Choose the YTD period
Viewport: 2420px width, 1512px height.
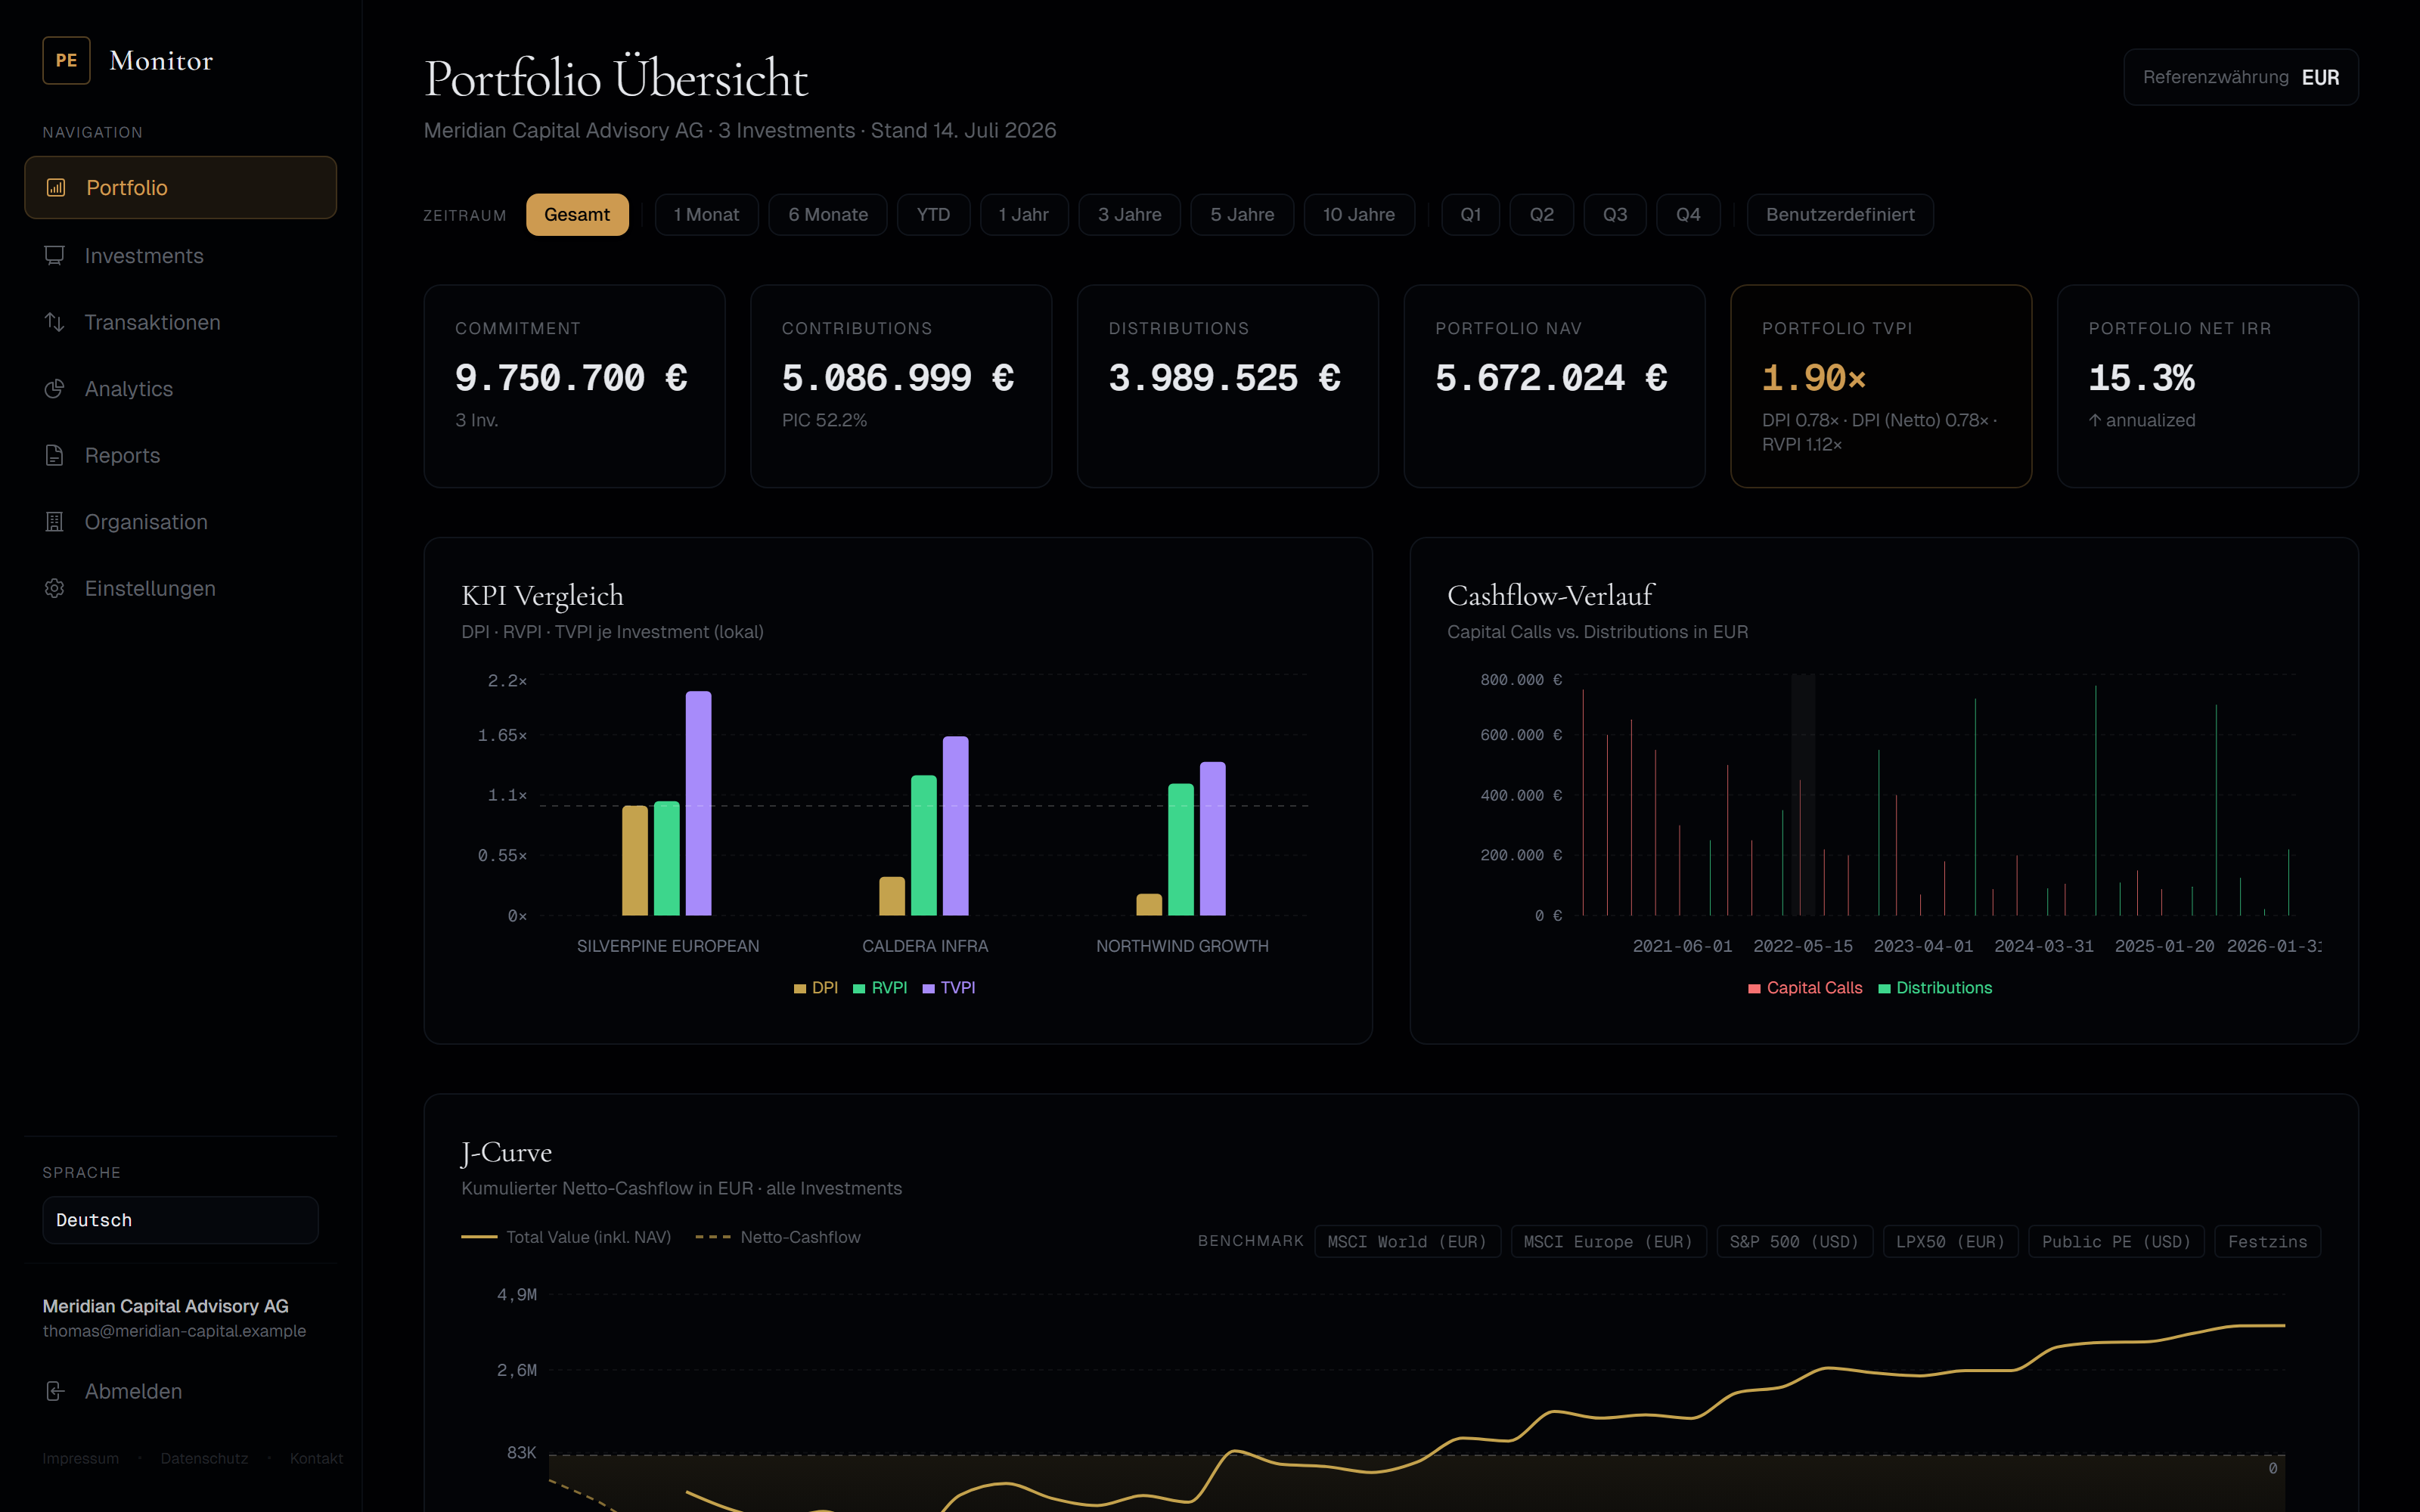(x=933, y=214)
